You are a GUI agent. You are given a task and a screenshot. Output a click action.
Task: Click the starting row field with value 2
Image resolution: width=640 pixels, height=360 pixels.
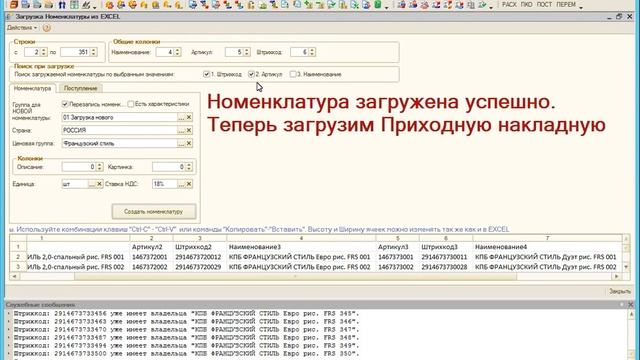[x=32, y=52]
